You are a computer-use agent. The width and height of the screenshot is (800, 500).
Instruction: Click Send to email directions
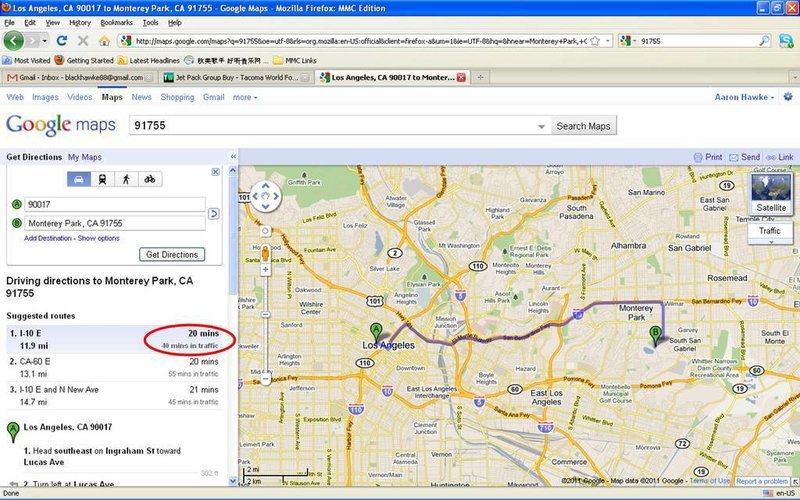[744, 157]
